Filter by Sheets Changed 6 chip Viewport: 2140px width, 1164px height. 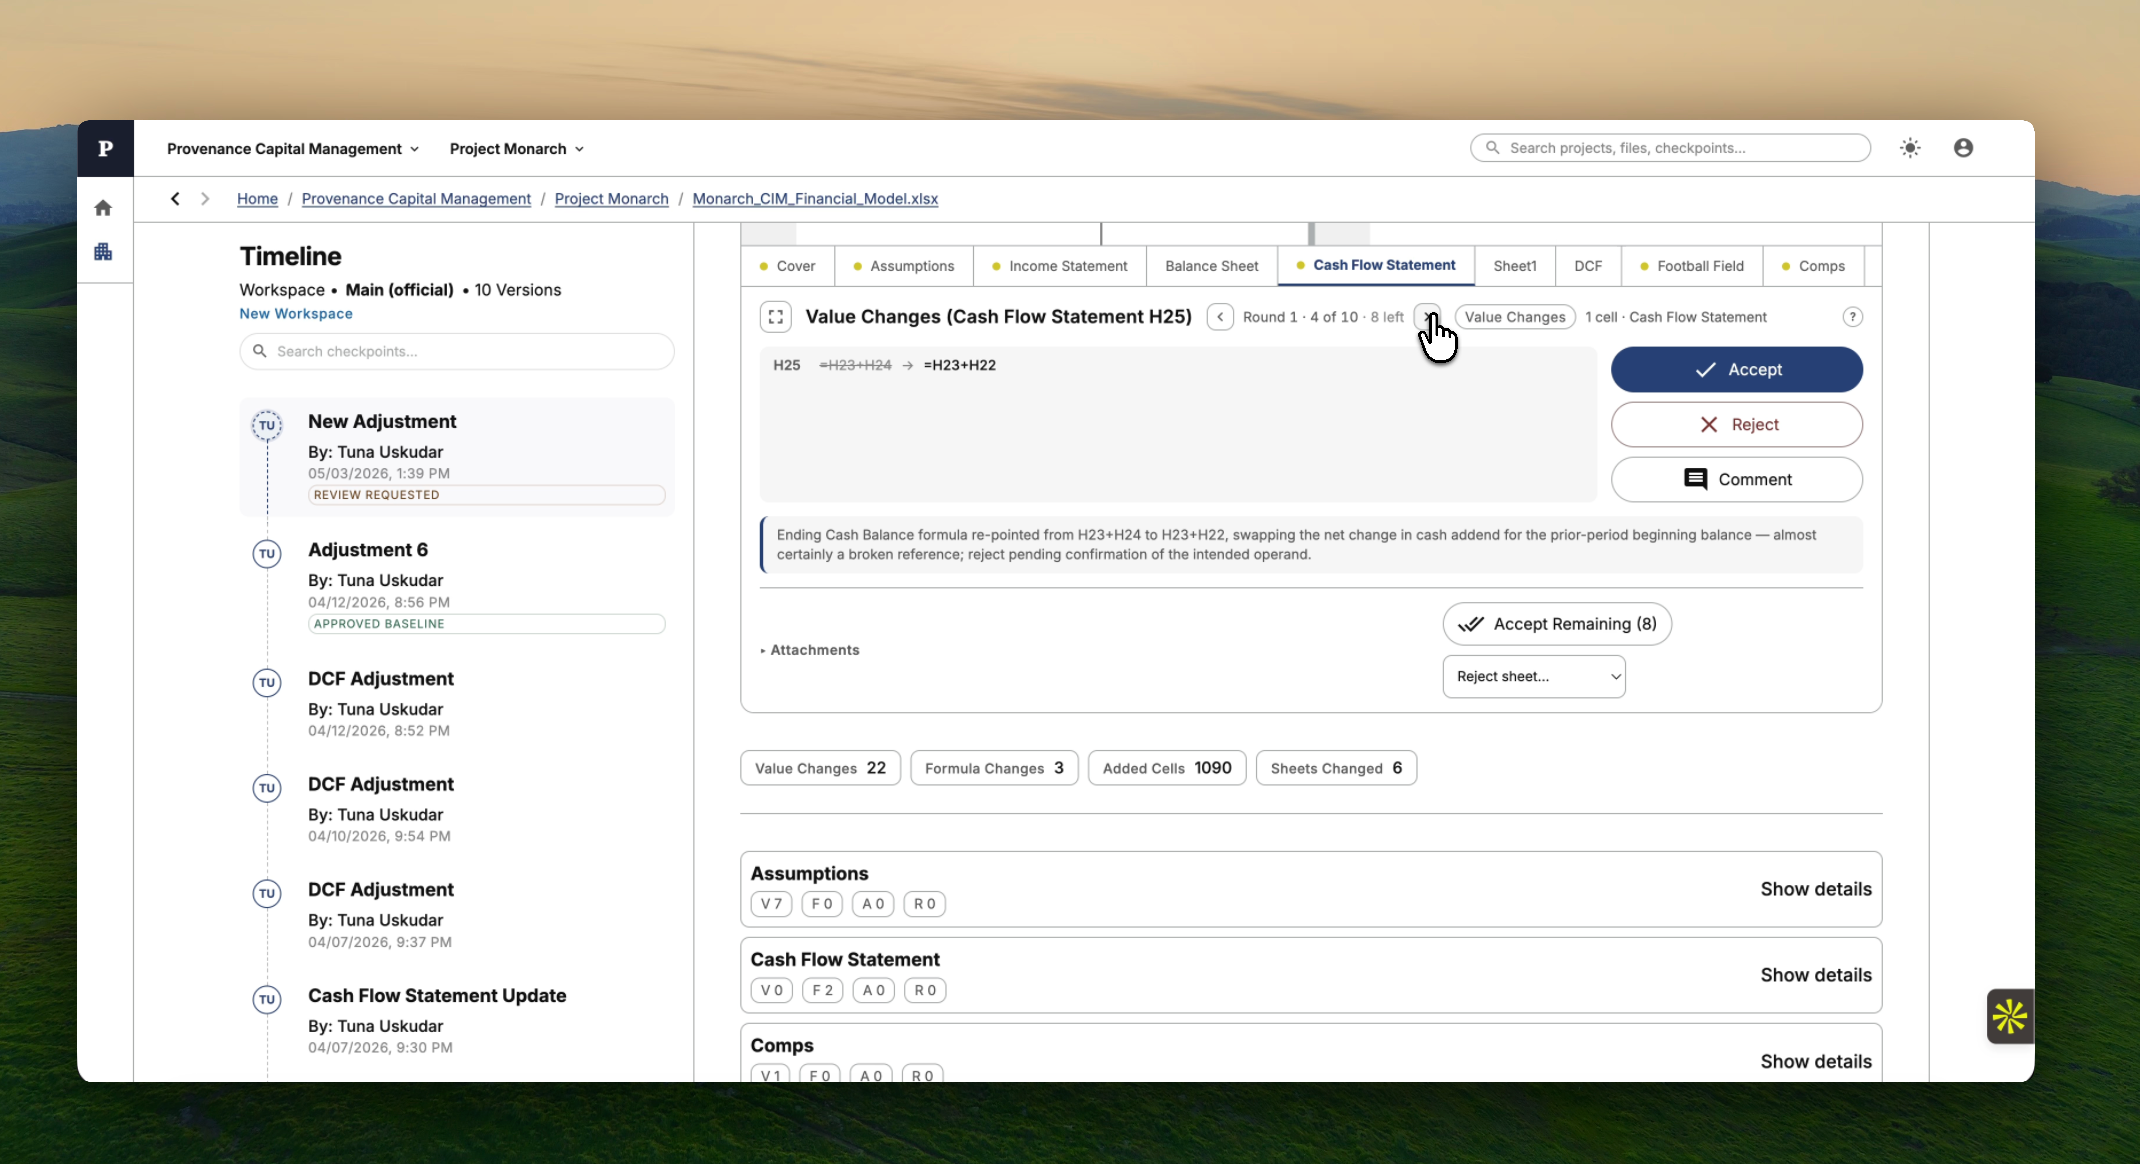1336,768
